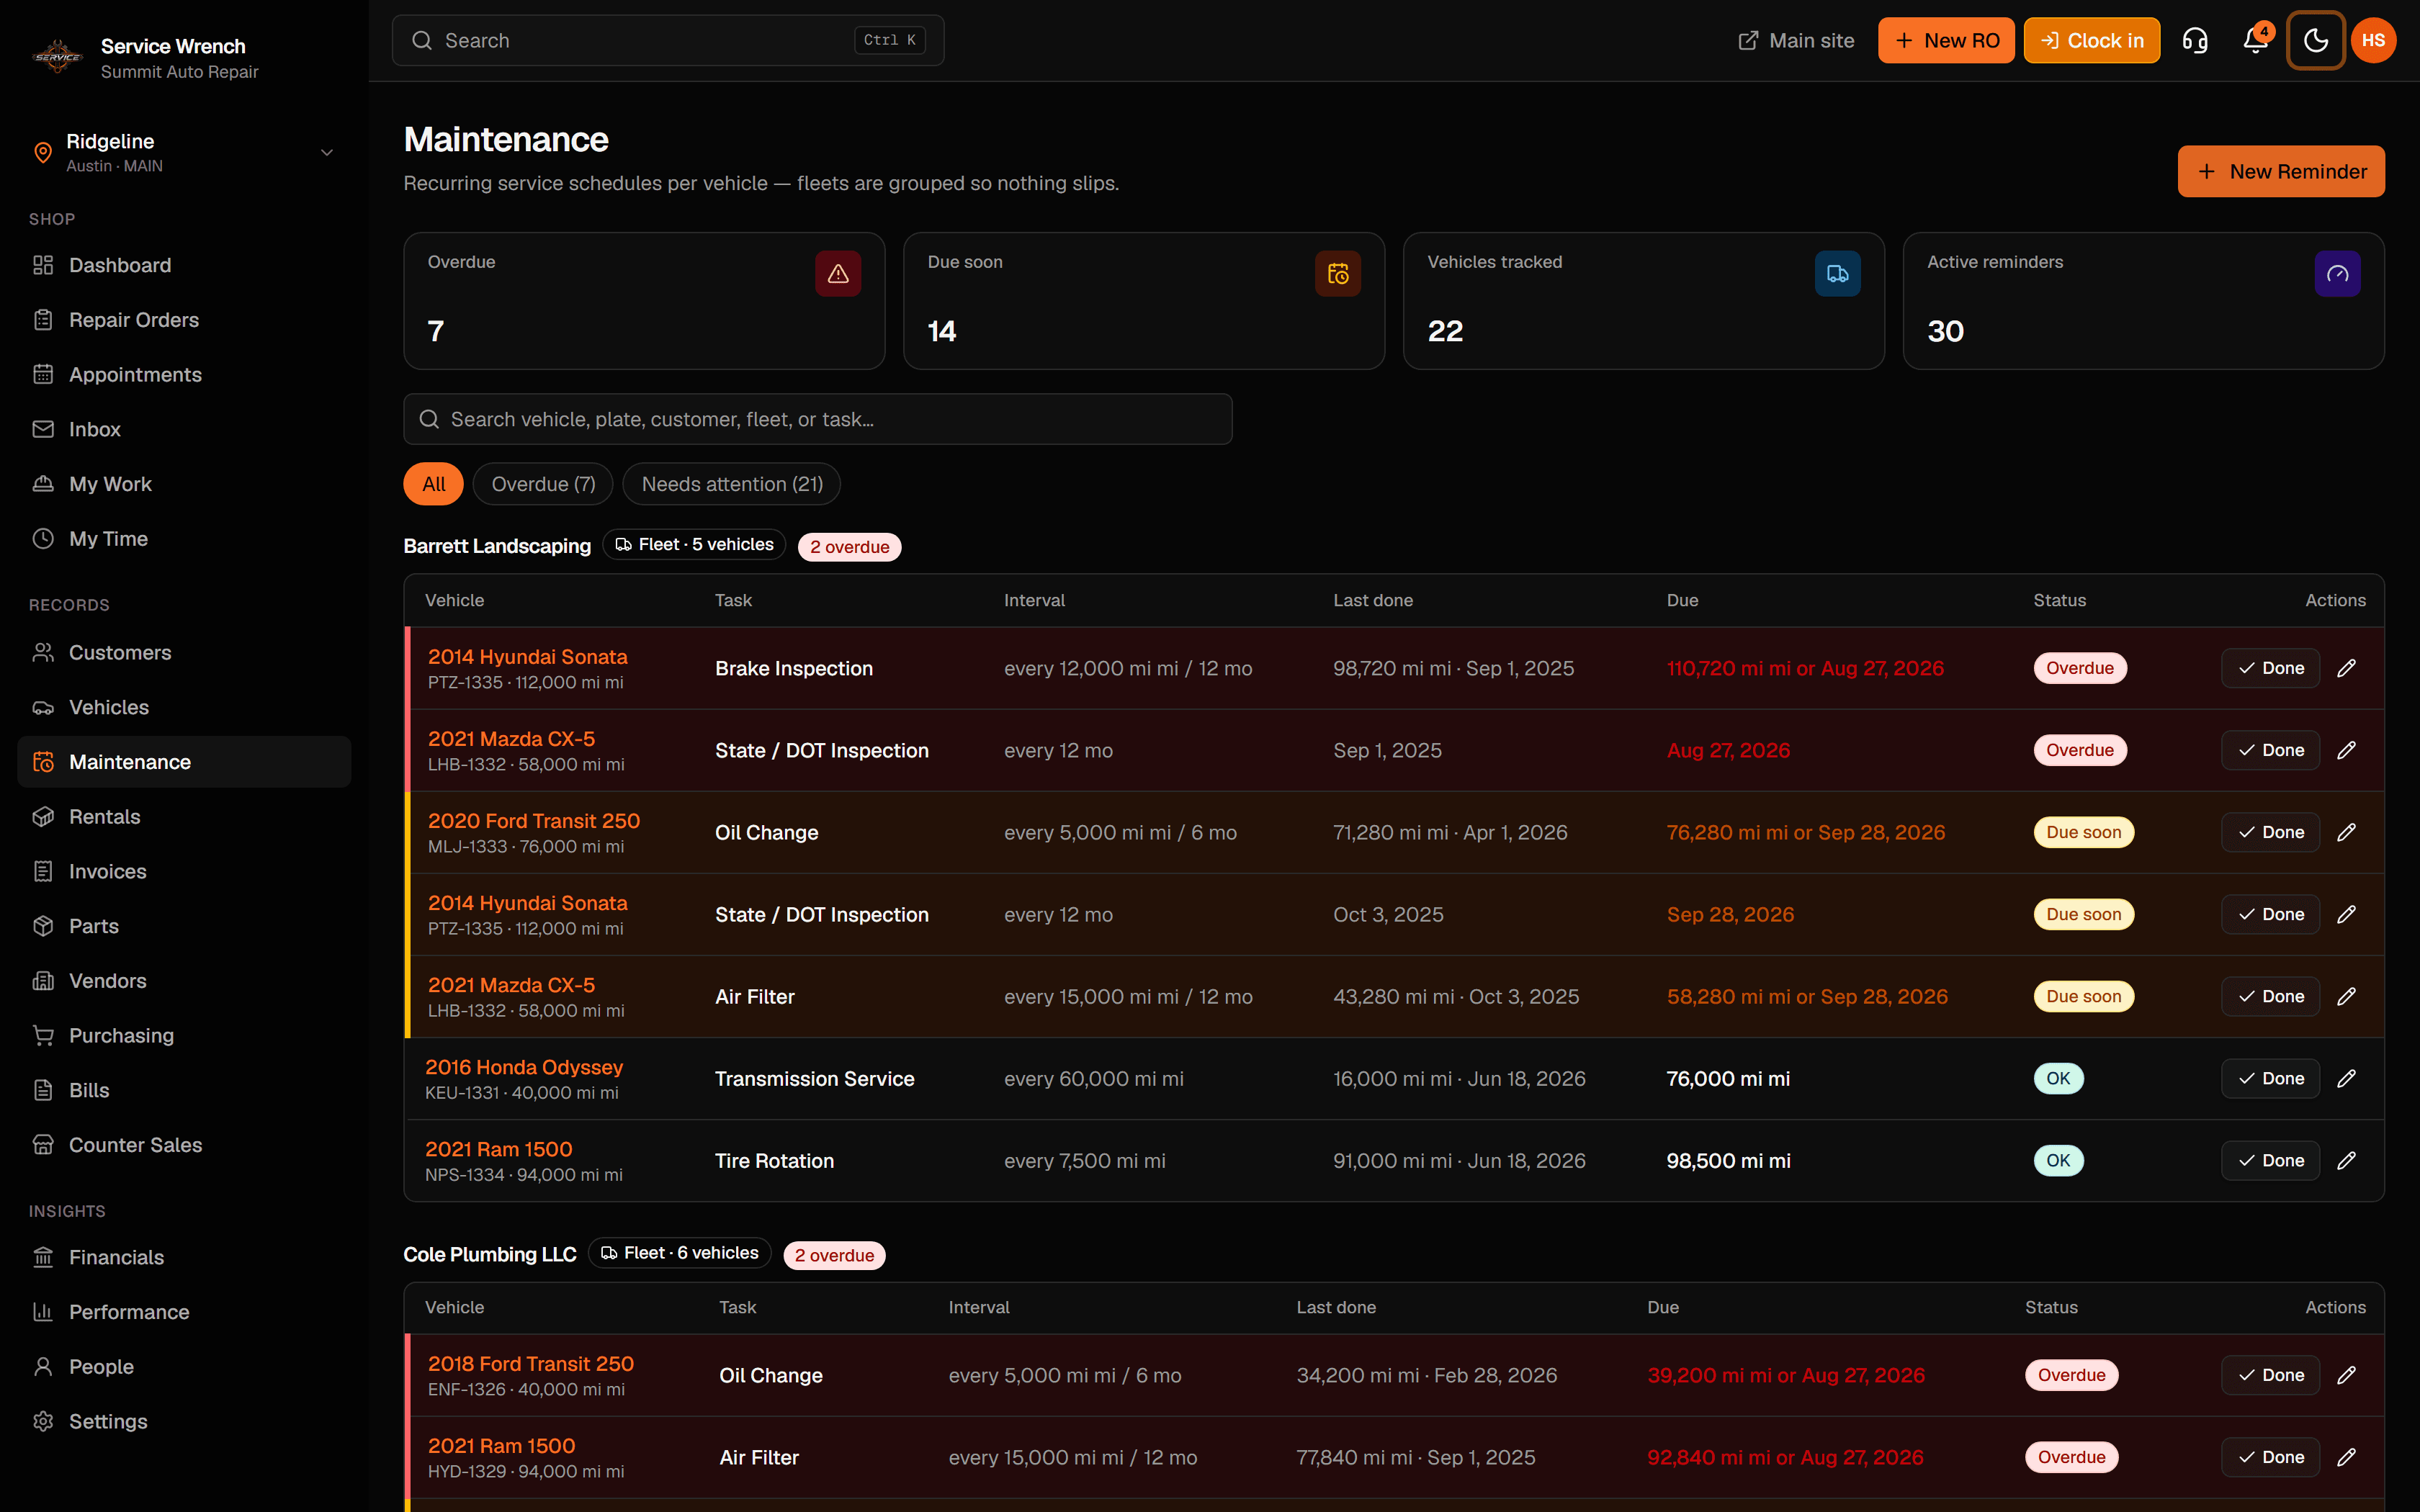The height and width of the screenshot is (1512, 2420).
Task: Click the Cole Plumbing 2 overdue badge
Action: click(x=834, y=1255)
